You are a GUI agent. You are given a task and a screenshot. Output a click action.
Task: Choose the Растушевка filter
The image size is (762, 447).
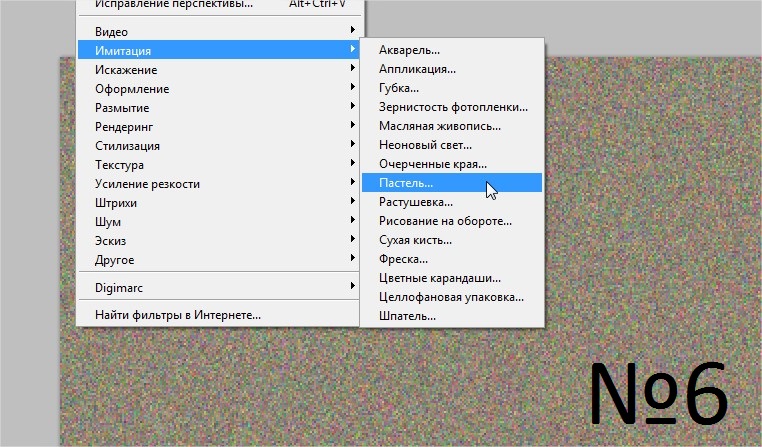[452, 201]
